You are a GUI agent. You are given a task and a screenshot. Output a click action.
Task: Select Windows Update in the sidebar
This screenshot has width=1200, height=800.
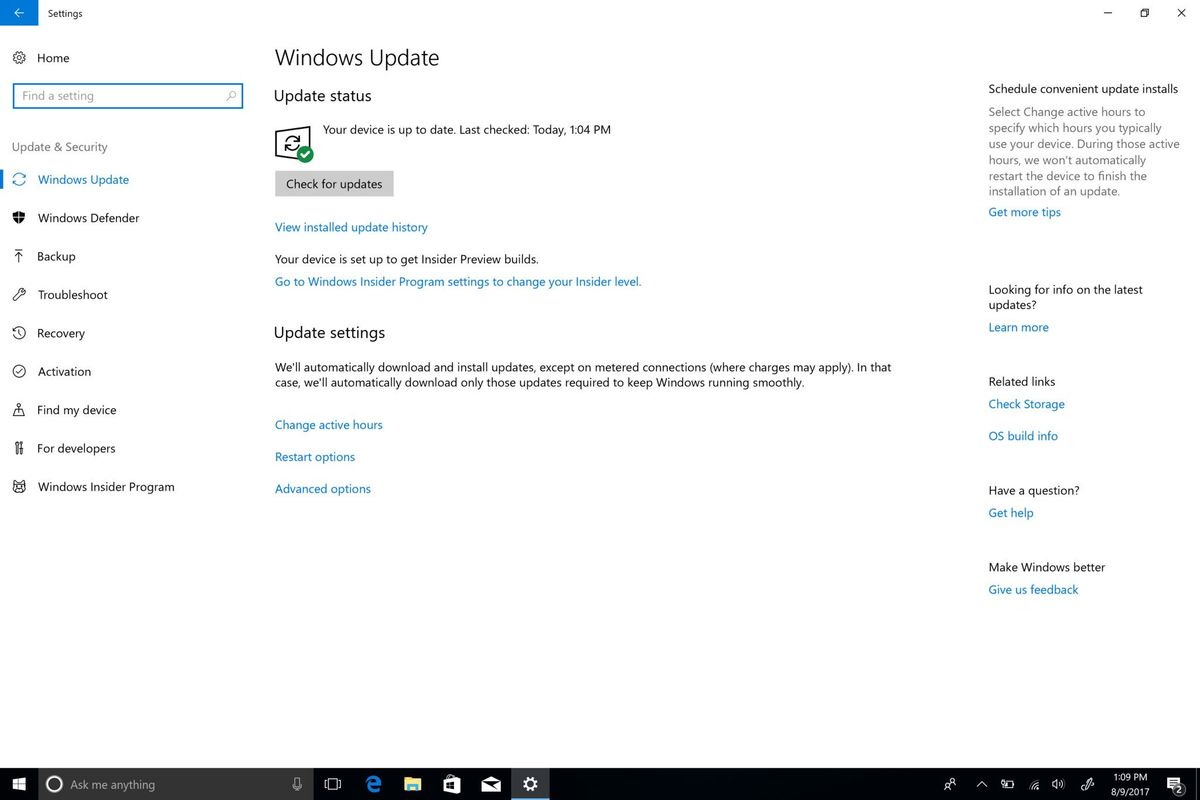(x=82, y=179)
